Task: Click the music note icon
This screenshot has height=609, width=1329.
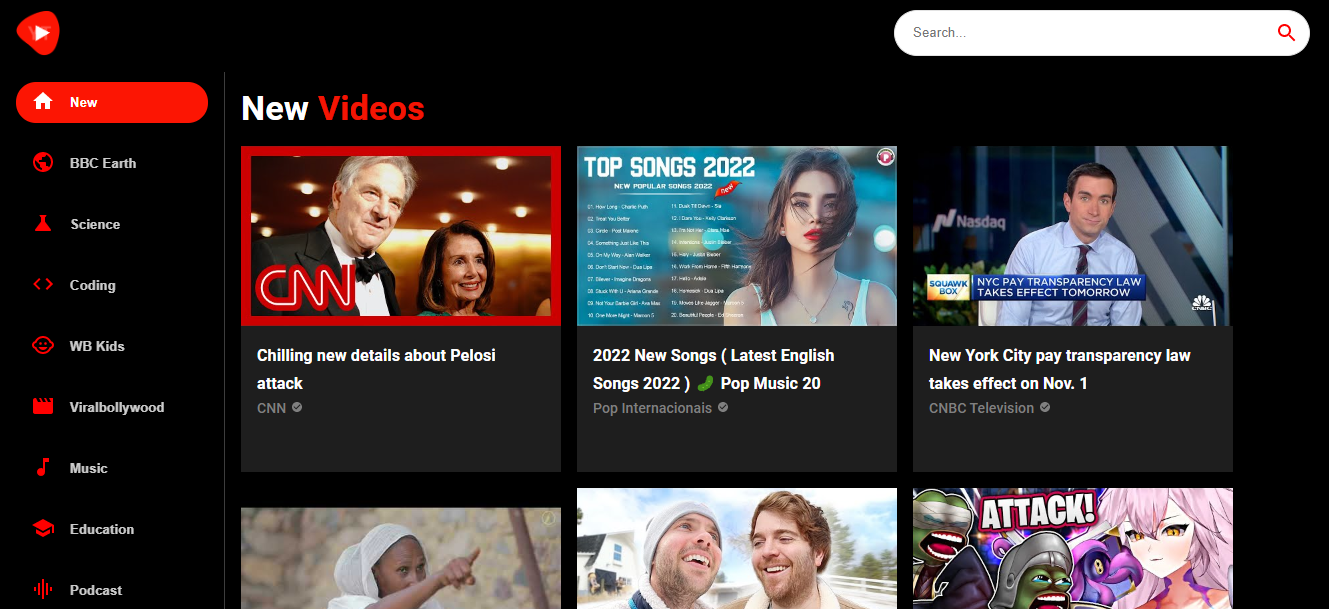Action: point(43,468)
